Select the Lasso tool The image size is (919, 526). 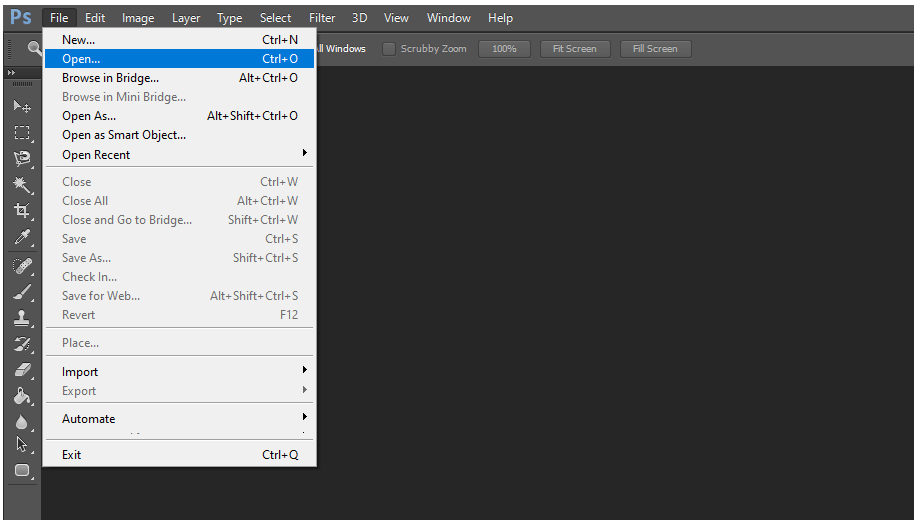point(22,158)
